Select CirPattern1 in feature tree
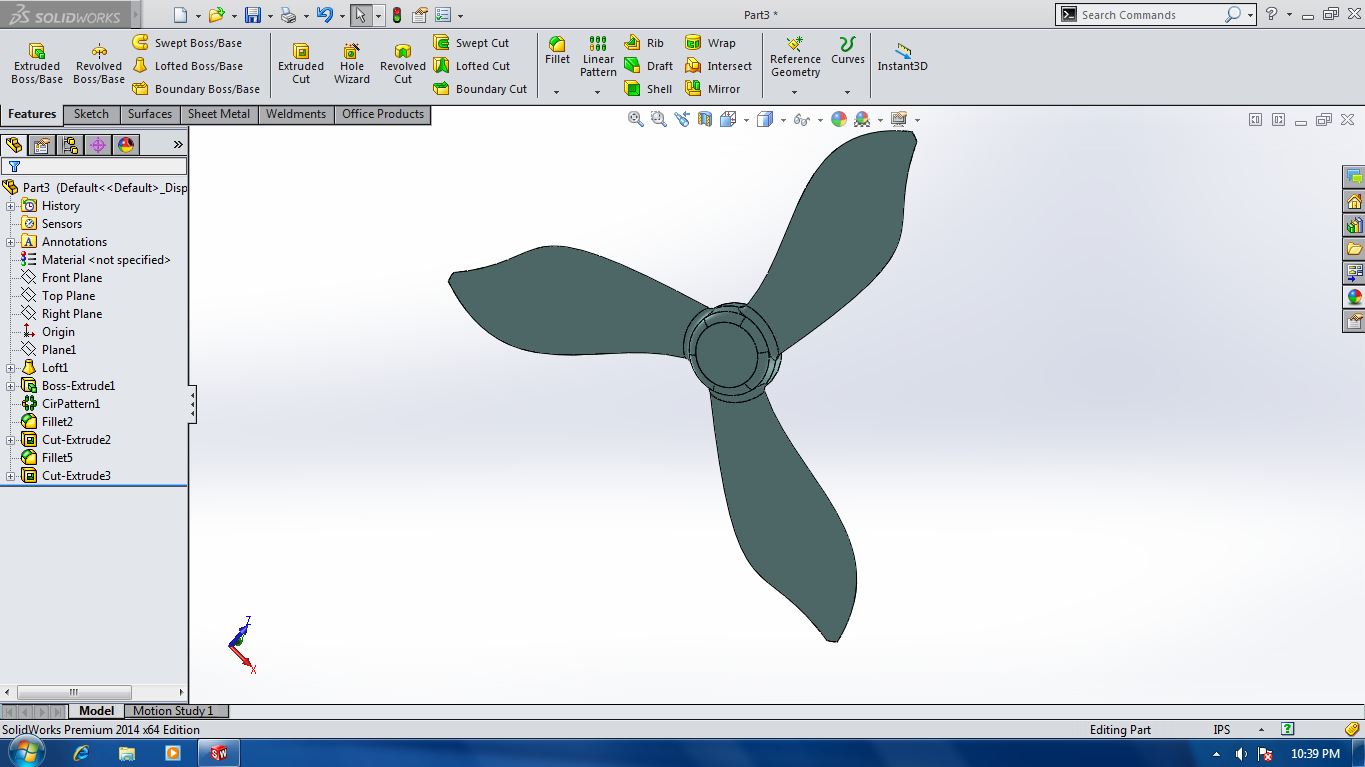Image resolution: width=1365 pixels, height=767 pixels. click(70, 404)
